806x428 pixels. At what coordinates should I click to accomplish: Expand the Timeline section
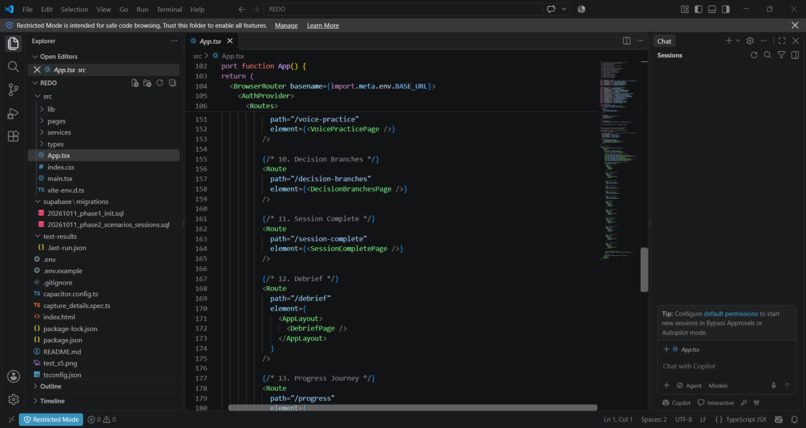(52, 401)
